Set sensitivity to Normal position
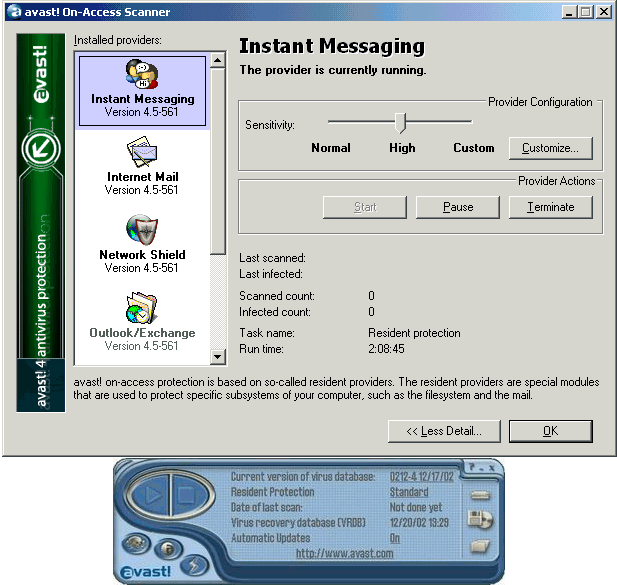Viewport: 617px width, 585px height. [331, 148]
